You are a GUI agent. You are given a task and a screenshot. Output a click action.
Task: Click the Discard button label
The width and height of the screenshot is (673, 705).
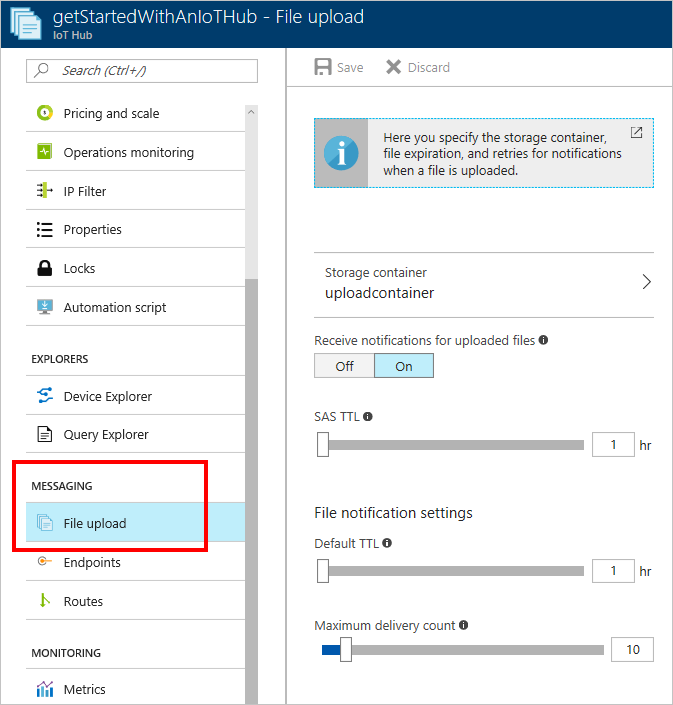click(428, 67)
